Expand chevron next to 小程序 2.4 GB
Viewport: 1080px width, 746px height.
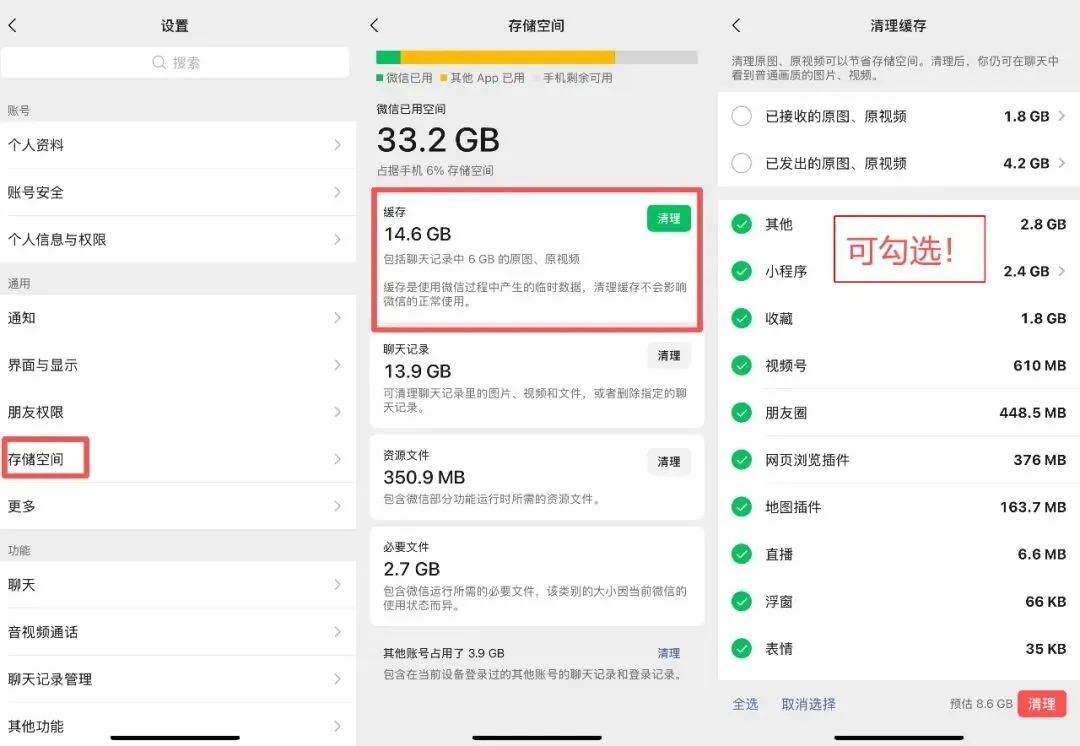[x=1061, y=271]
